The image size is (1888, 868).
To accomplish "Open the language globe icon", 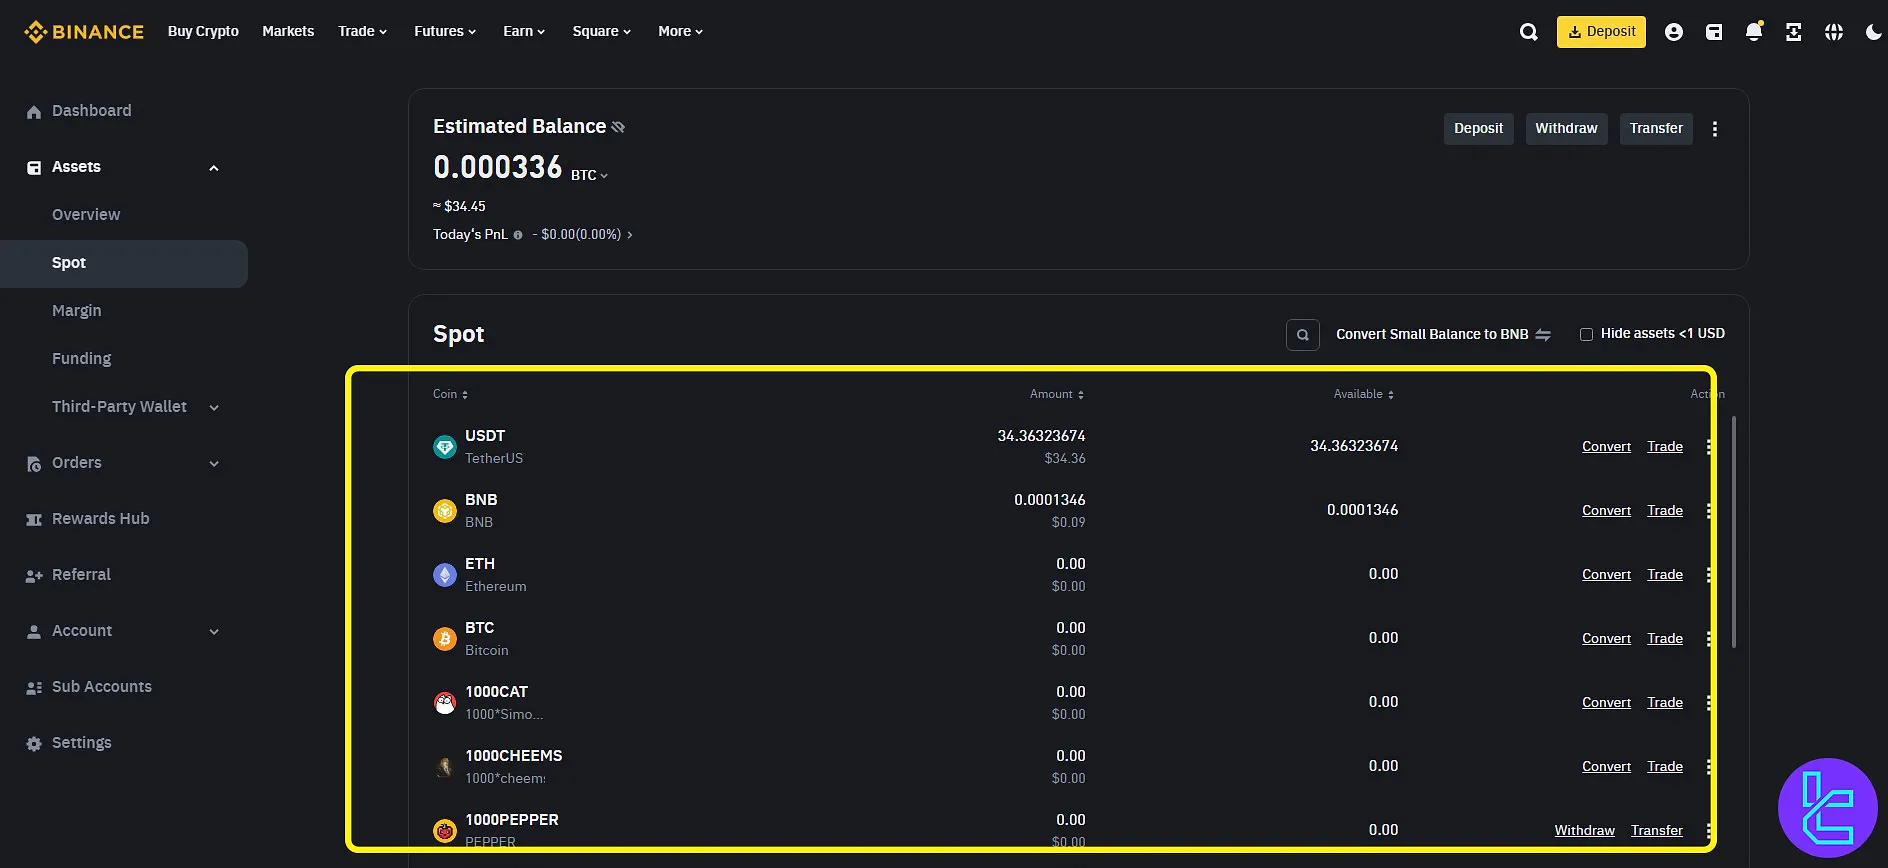I will (x=1834, y=32).
